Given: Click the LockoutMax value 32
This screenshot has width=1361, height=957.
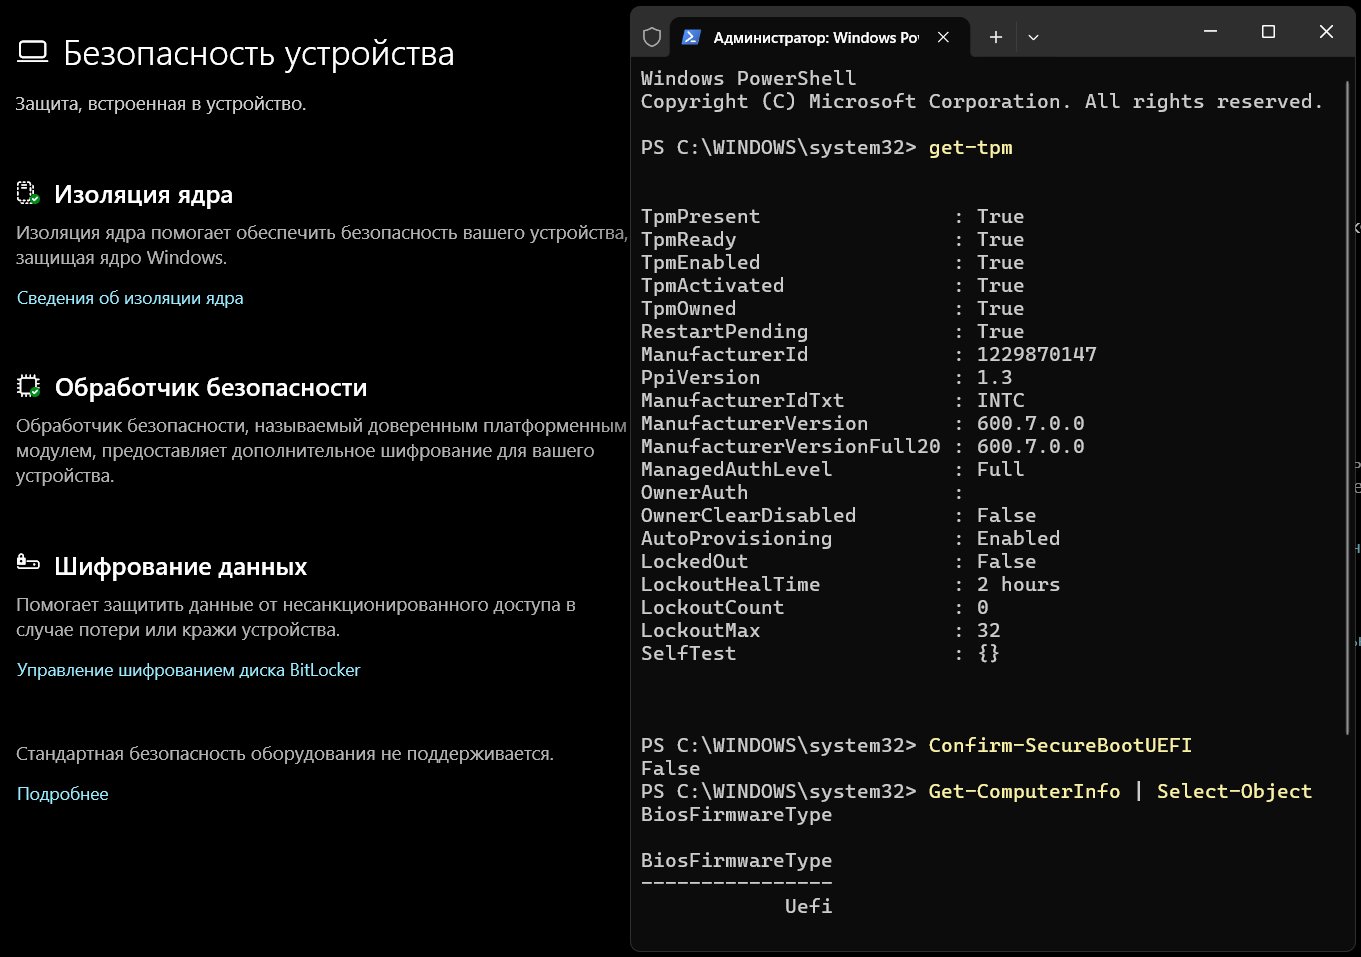Looking at the screenshot, I should [x=989, y=631].
